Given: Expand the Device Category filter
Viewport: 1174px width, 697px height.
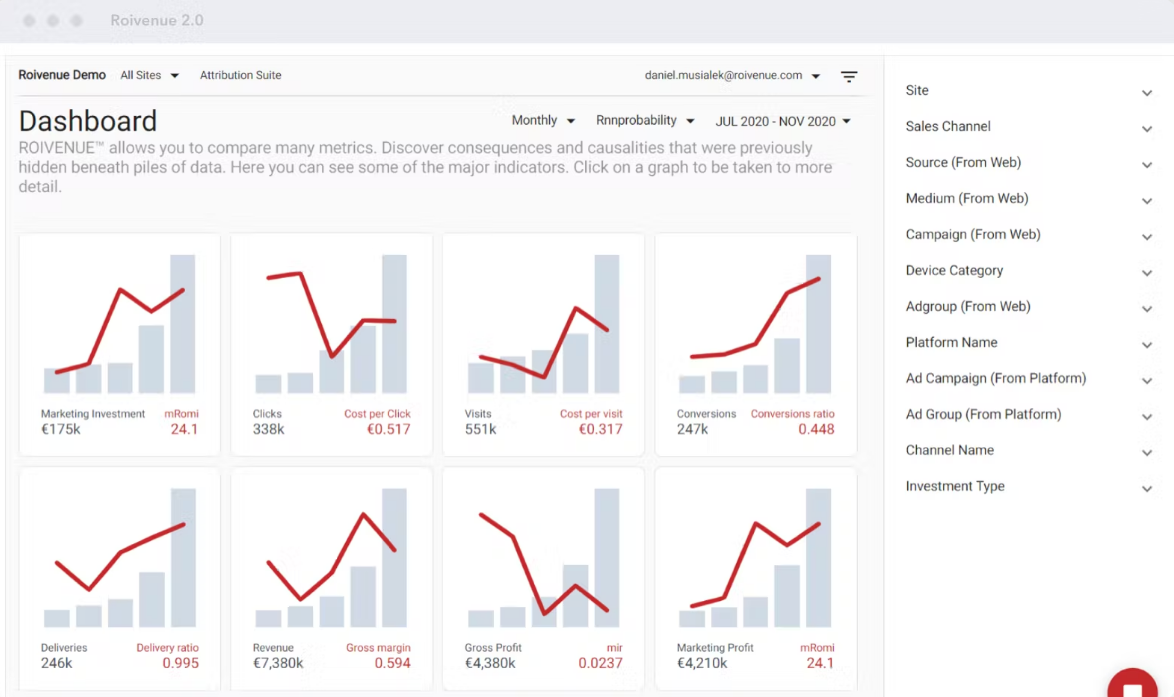Looking at the screenshot, I should (1147, 272).
